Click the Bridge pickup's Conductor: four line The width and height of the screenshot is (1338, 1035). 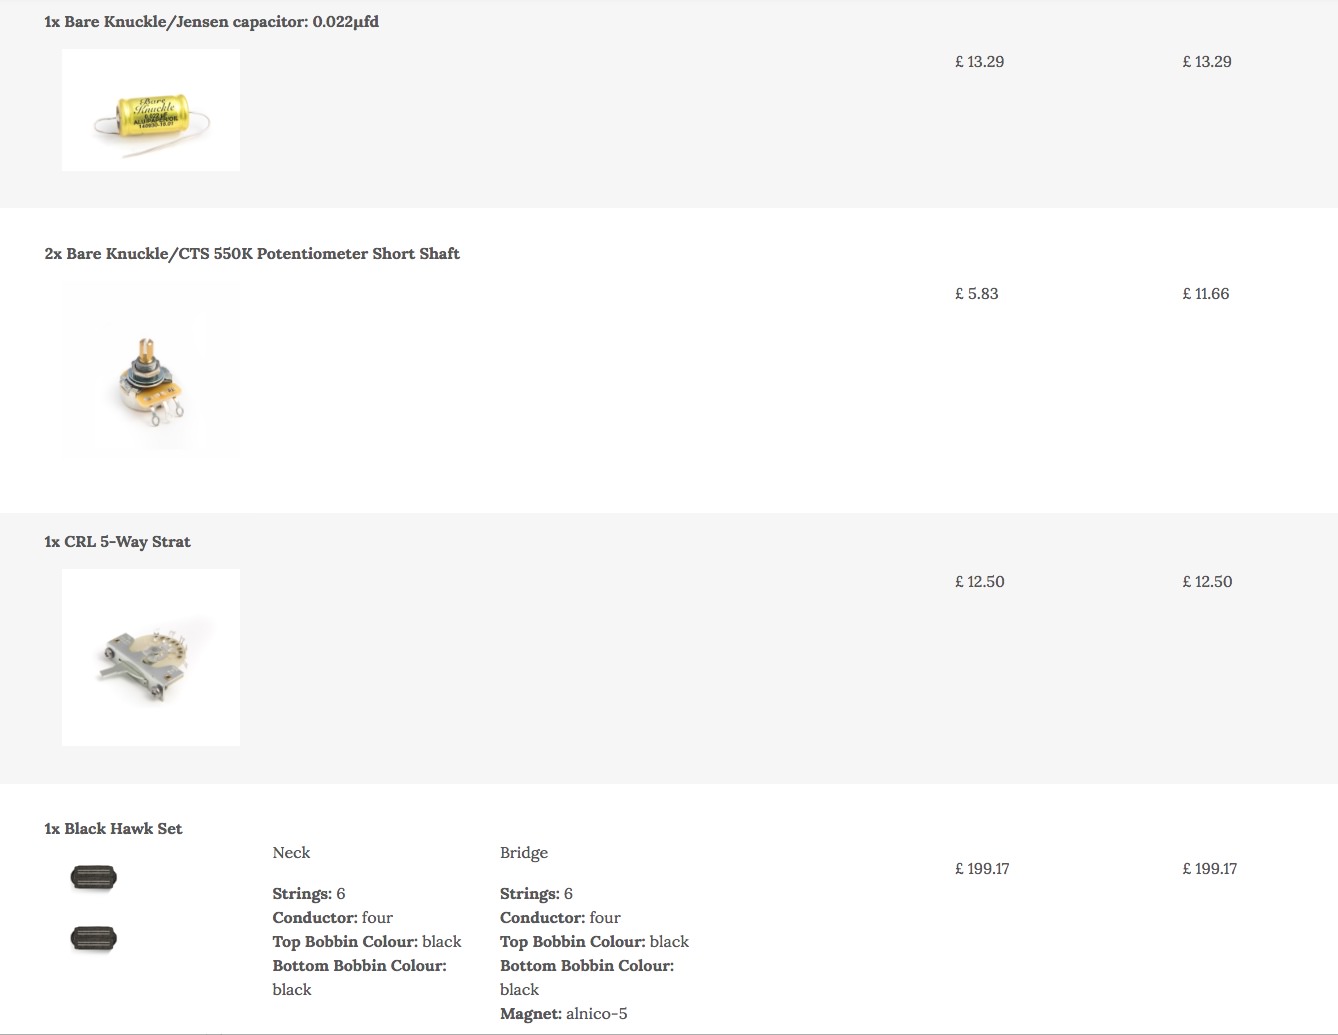560,917
